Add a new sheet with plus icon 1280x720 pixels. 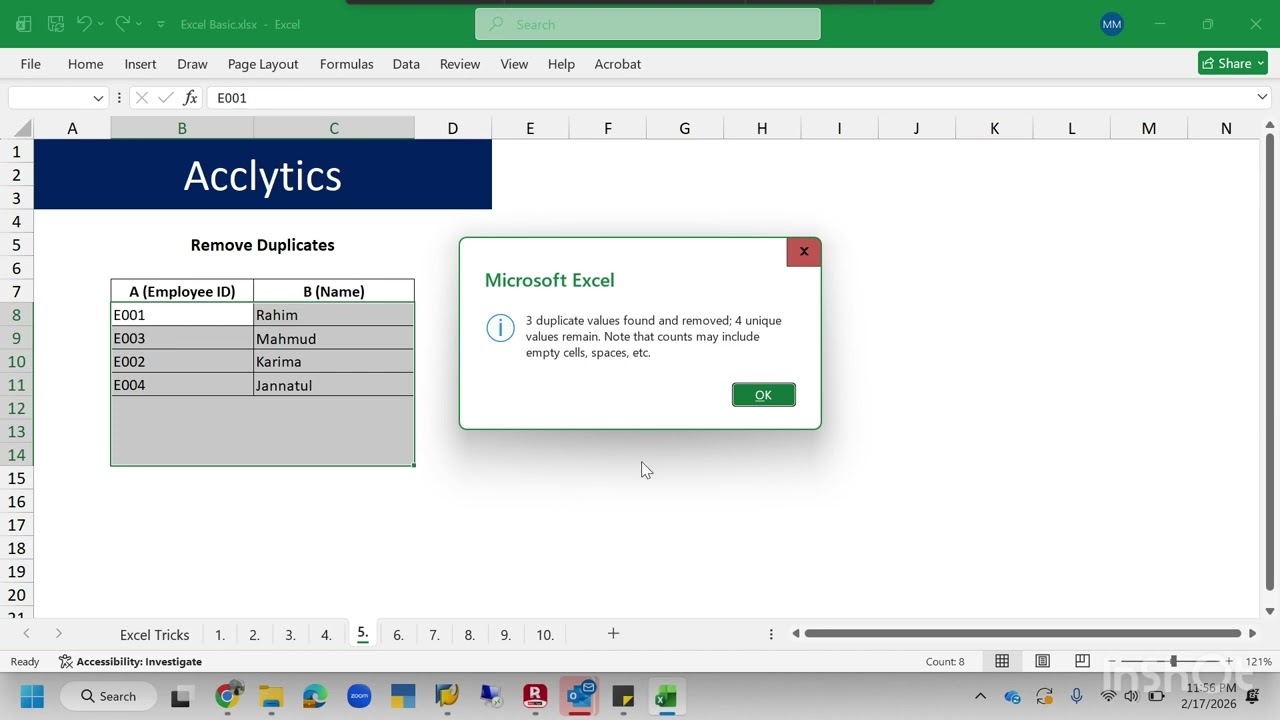613,634
